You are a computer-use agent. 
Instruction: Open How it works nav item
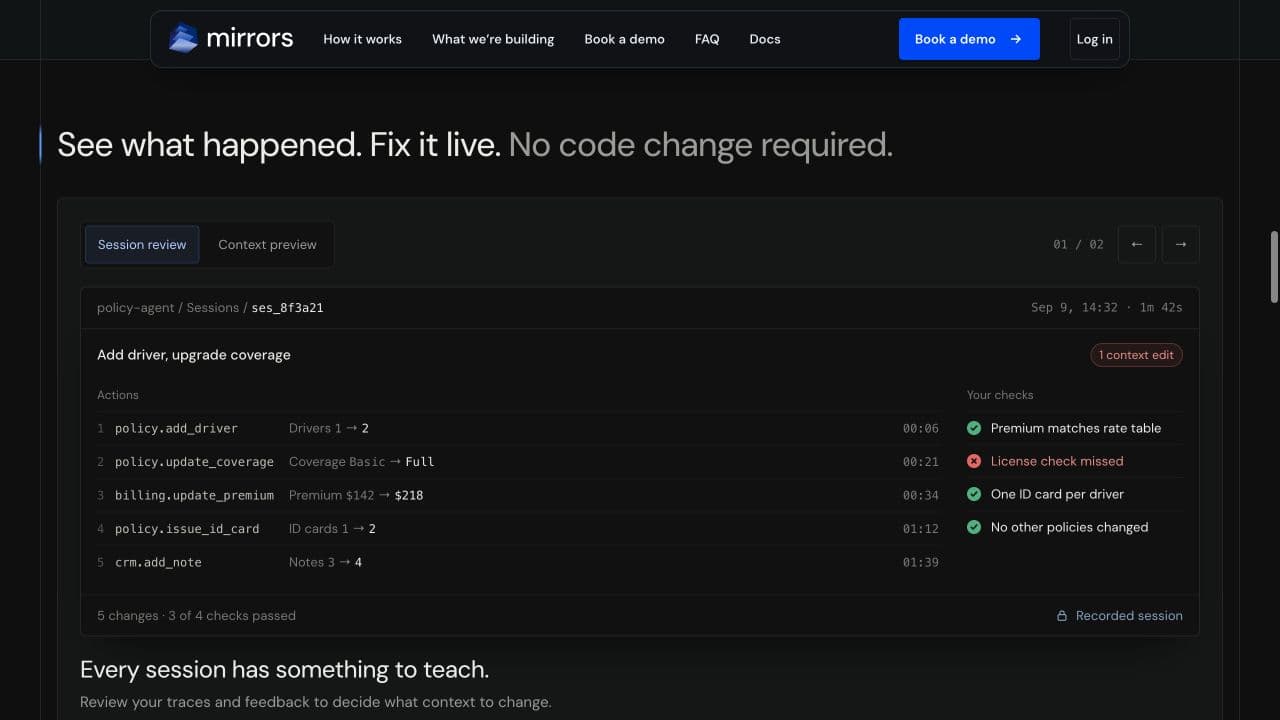(x=362, y=39)
